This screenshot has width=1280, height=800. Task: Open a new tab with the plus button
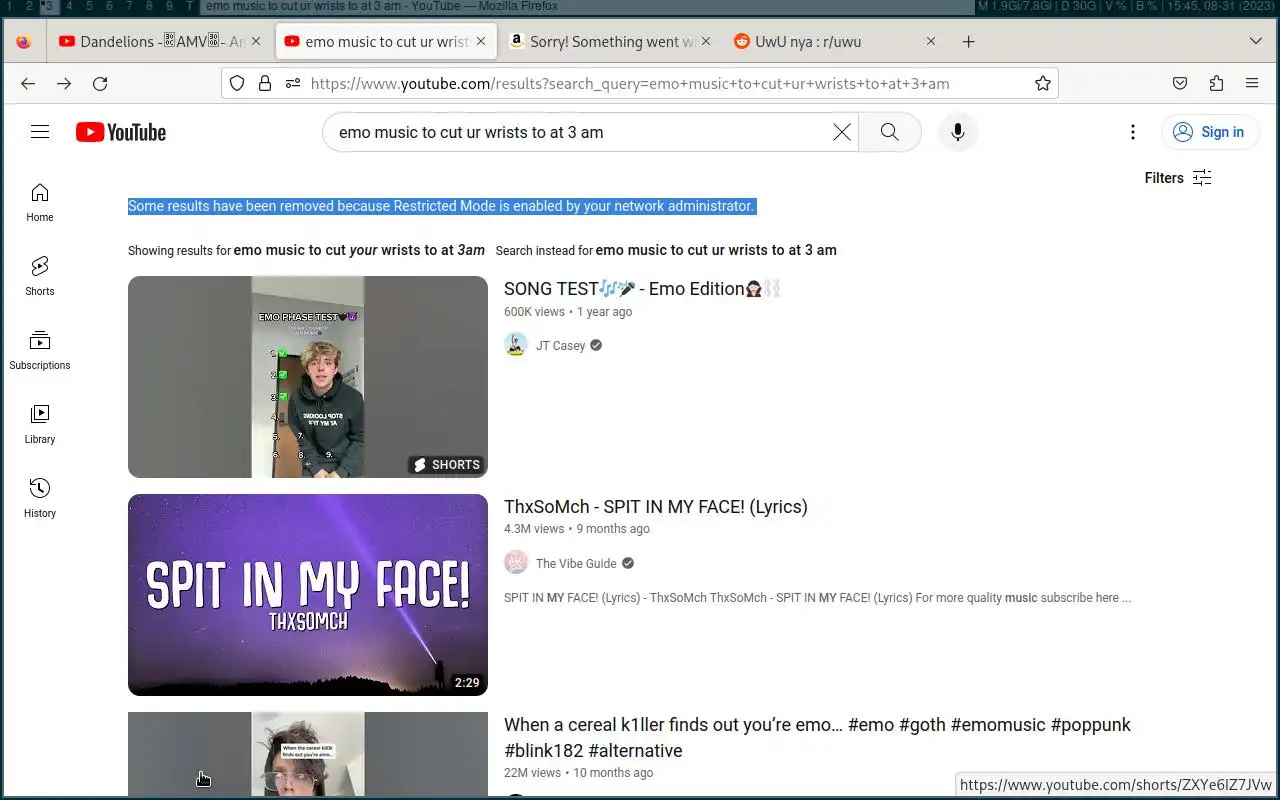968,42
